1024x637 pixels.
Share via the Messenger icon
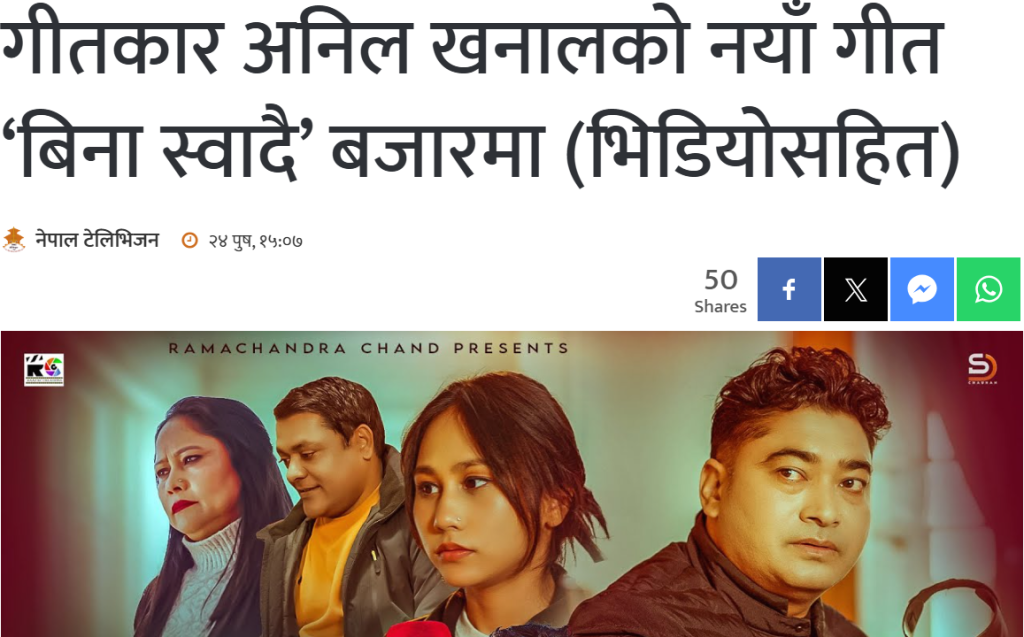(x=922, y=289)
